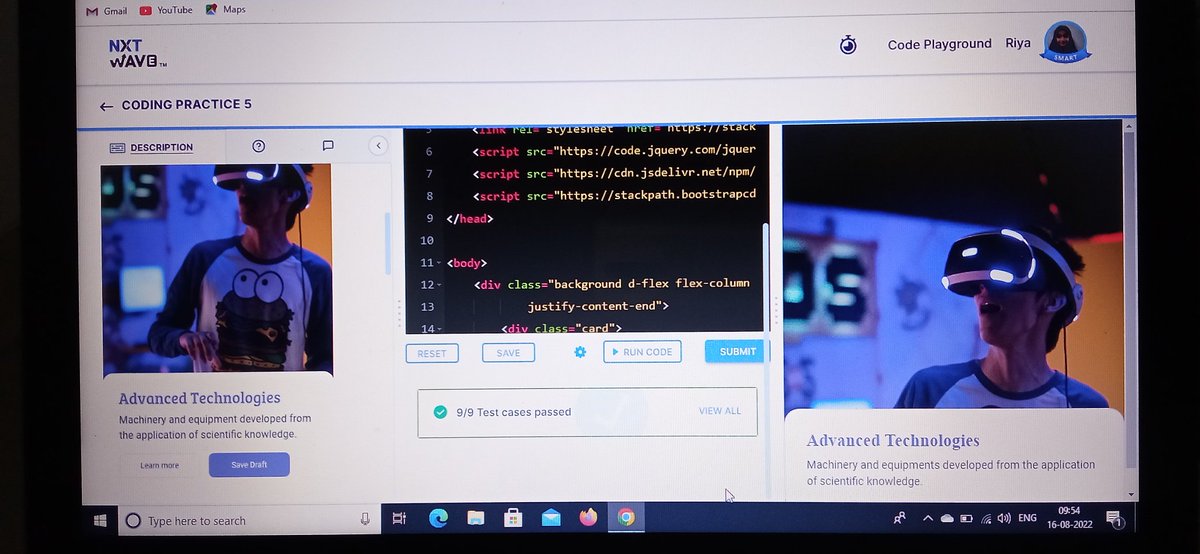Image resolution: width=1200 pixels, height=554 pixels.
Task: Open Riya's profile avatar
Action: [x=1065, y=44]
